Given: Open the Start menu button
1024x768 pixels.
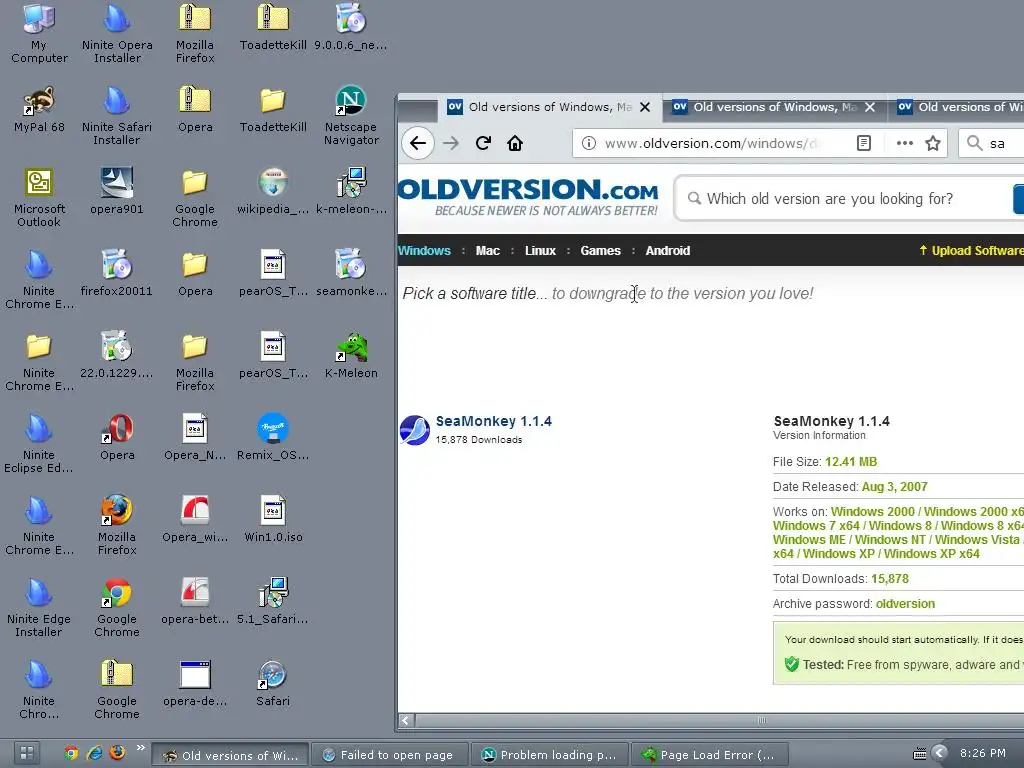Looking at the screenshot, I should tap(27, 754).
